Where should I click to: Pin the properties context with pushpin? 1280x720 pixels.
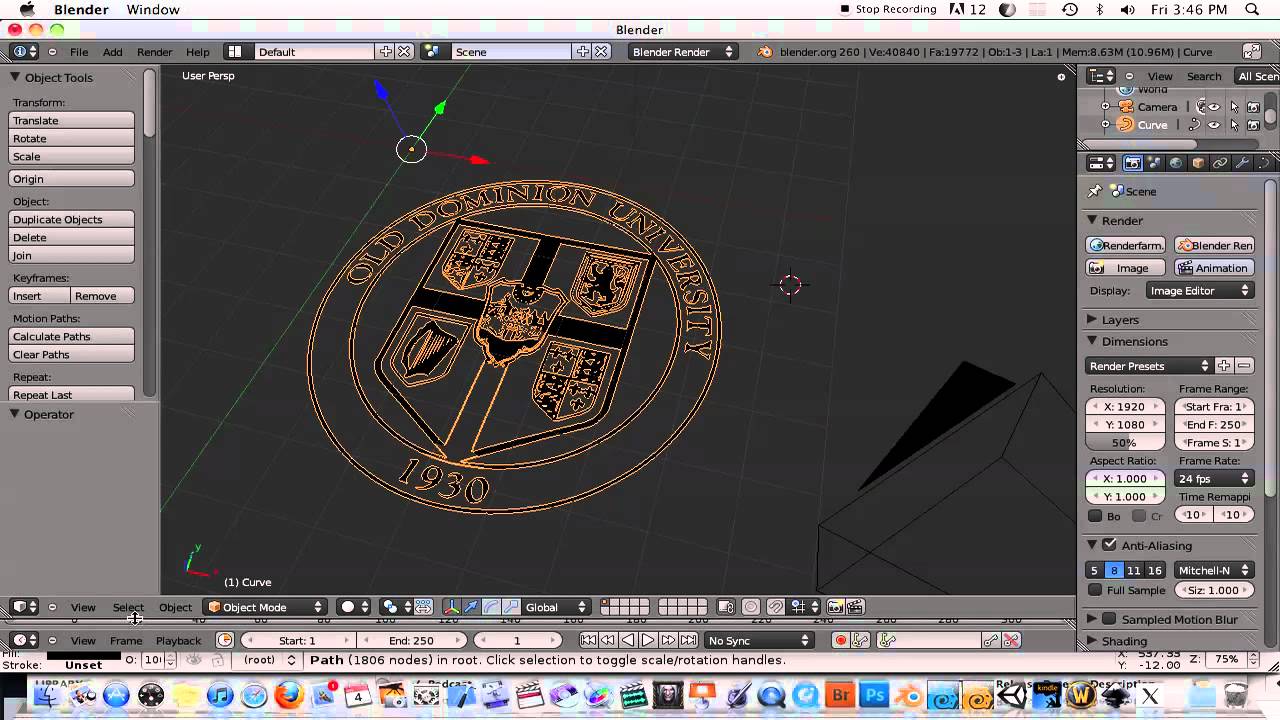pos(1095,191)
